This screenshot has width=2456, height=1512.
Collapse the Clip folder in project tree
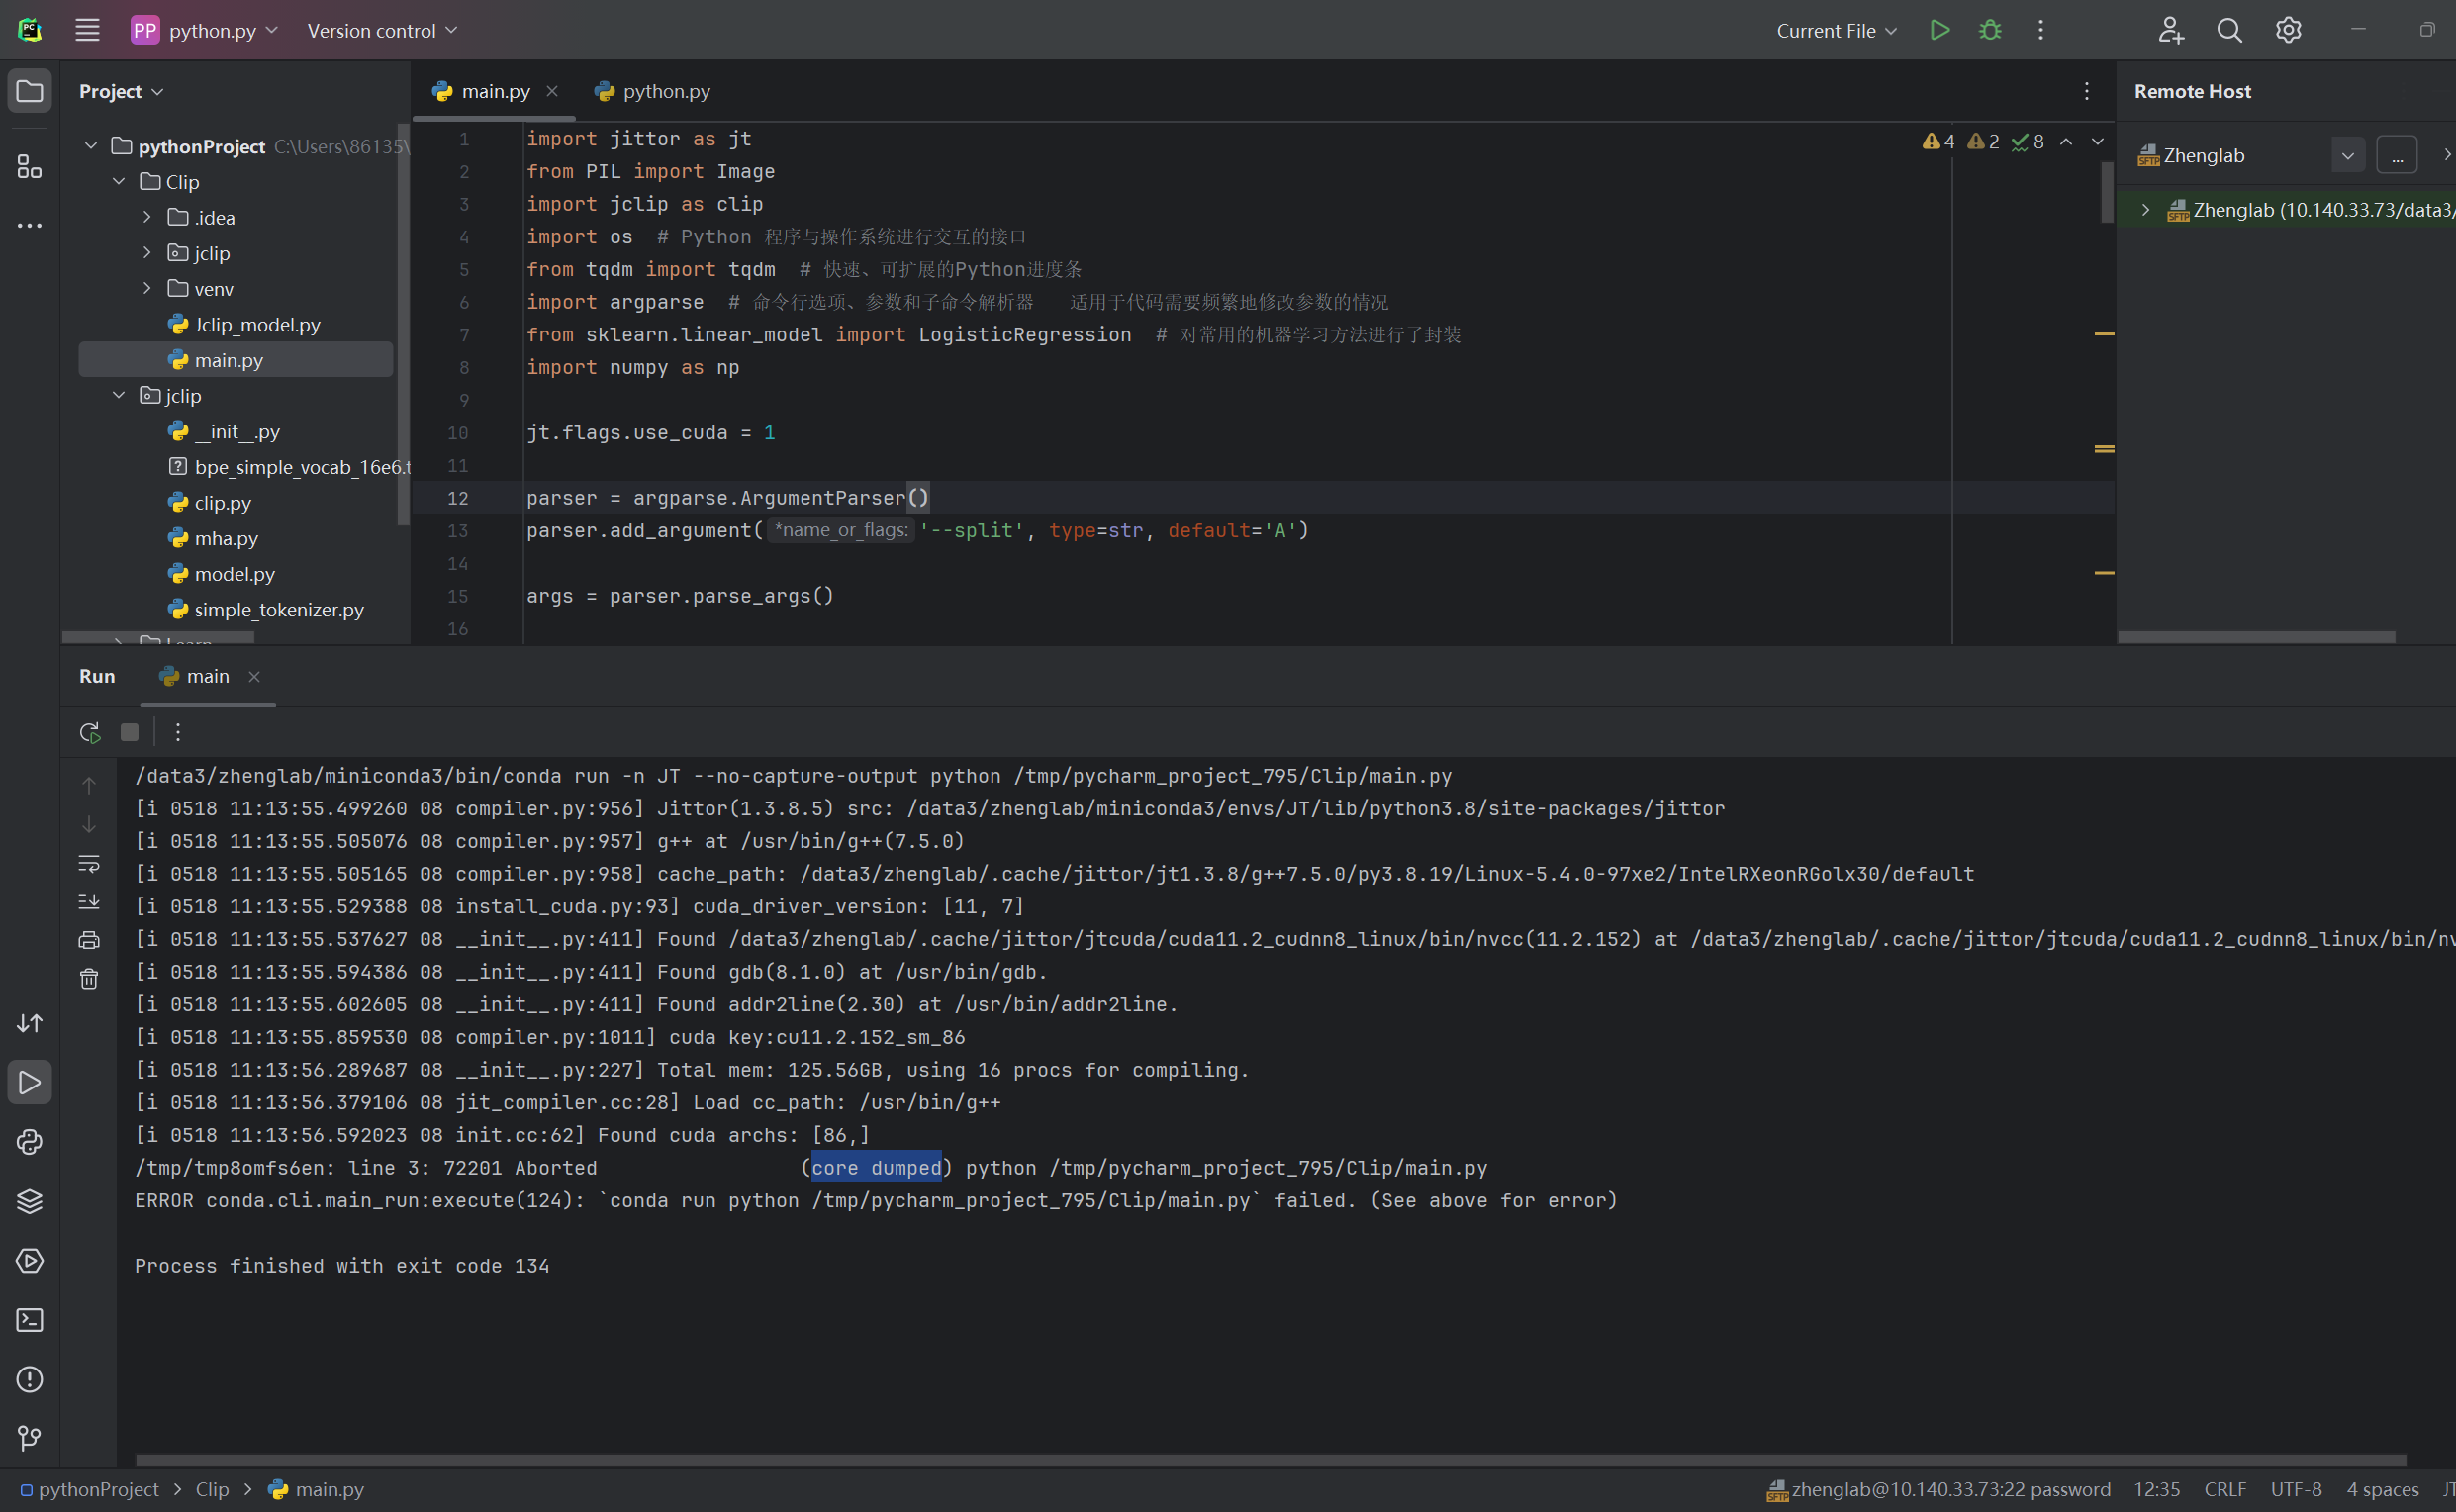119,181
